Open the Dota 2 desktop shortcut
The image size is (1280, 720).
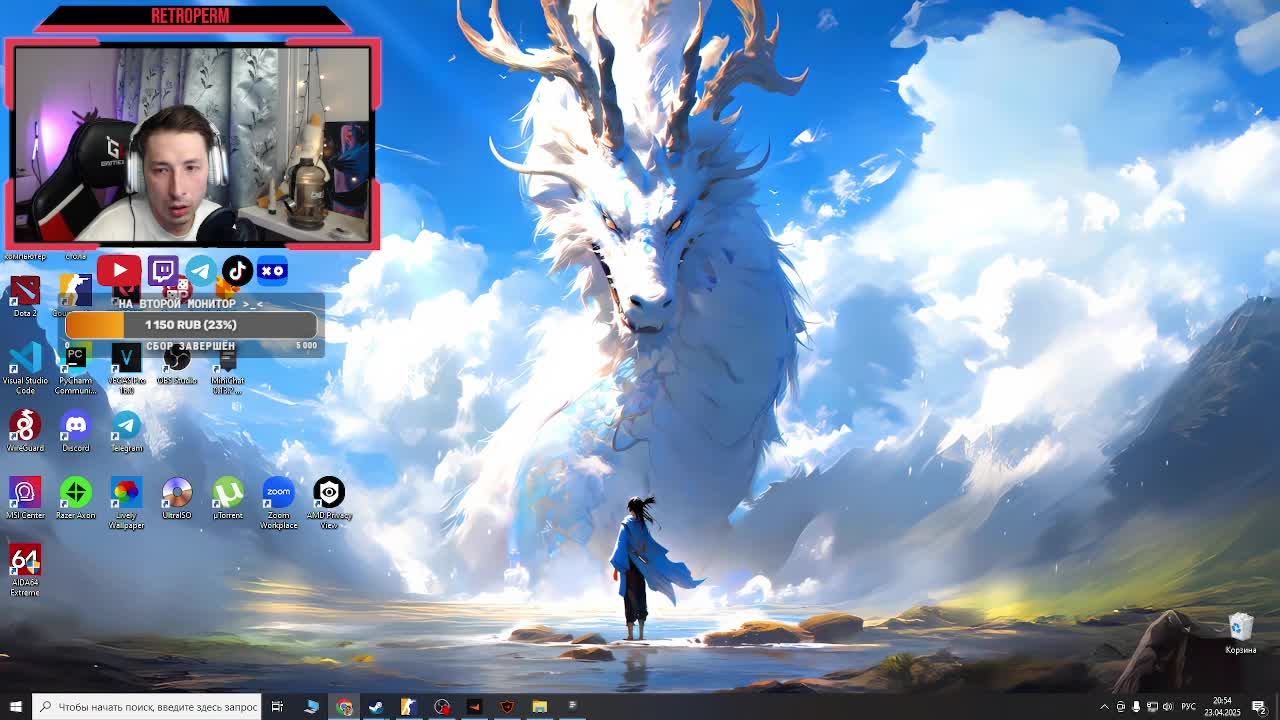25,296
